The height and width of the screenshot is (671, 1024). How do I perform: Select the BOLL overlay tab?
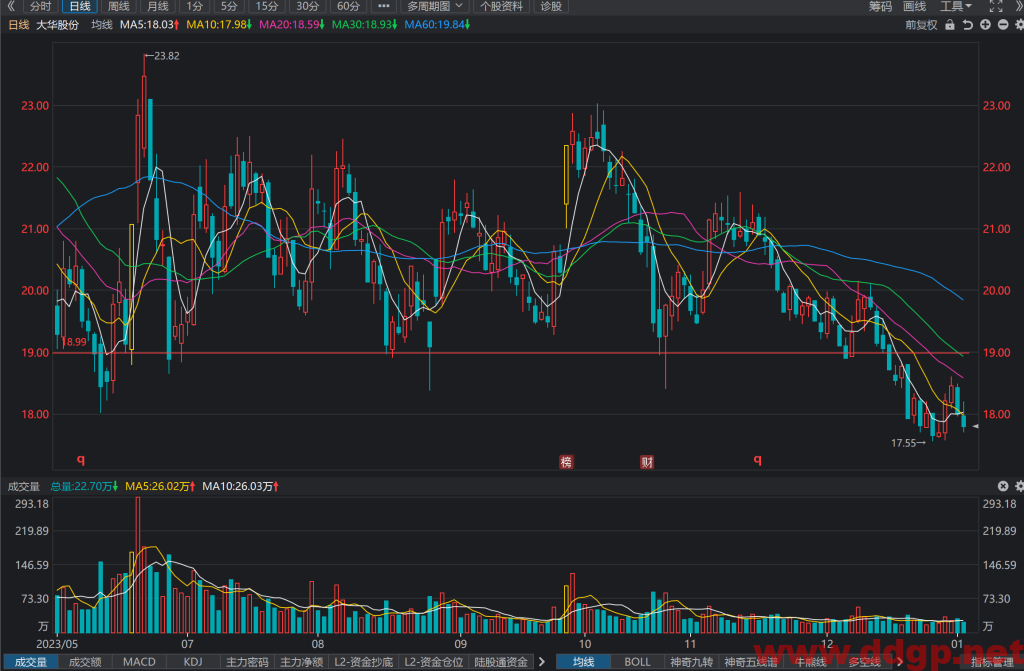pyautogui.click(x=637, y=662)
